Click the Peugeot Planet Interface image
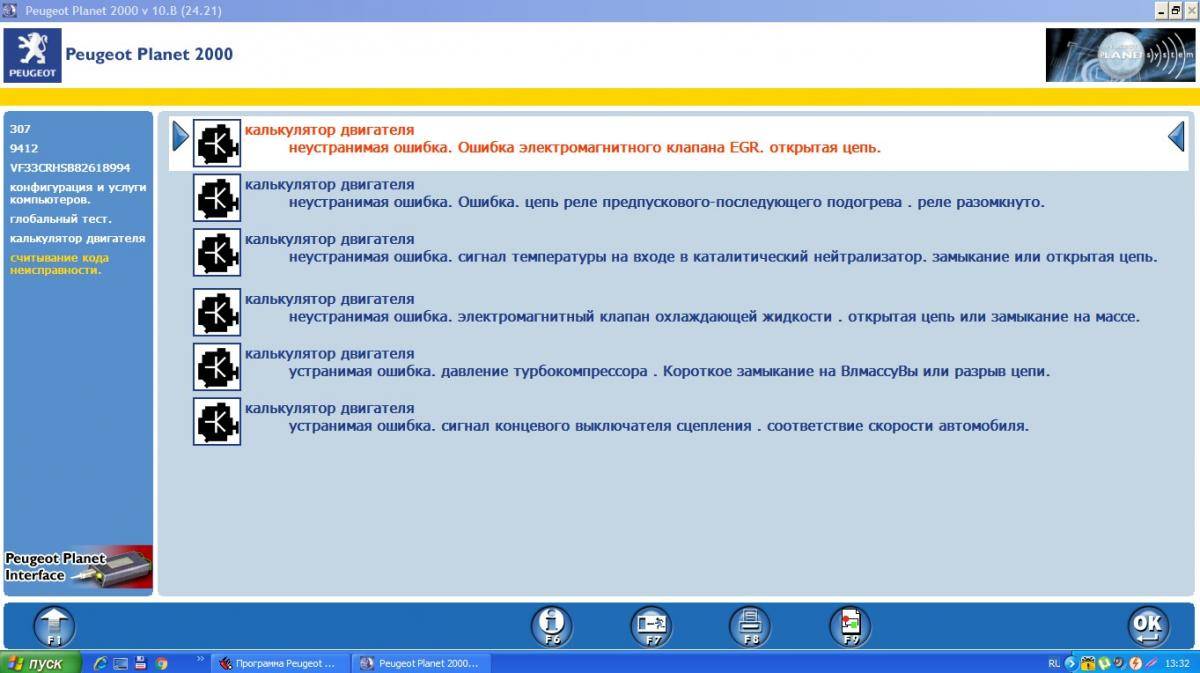 (78, 569)
